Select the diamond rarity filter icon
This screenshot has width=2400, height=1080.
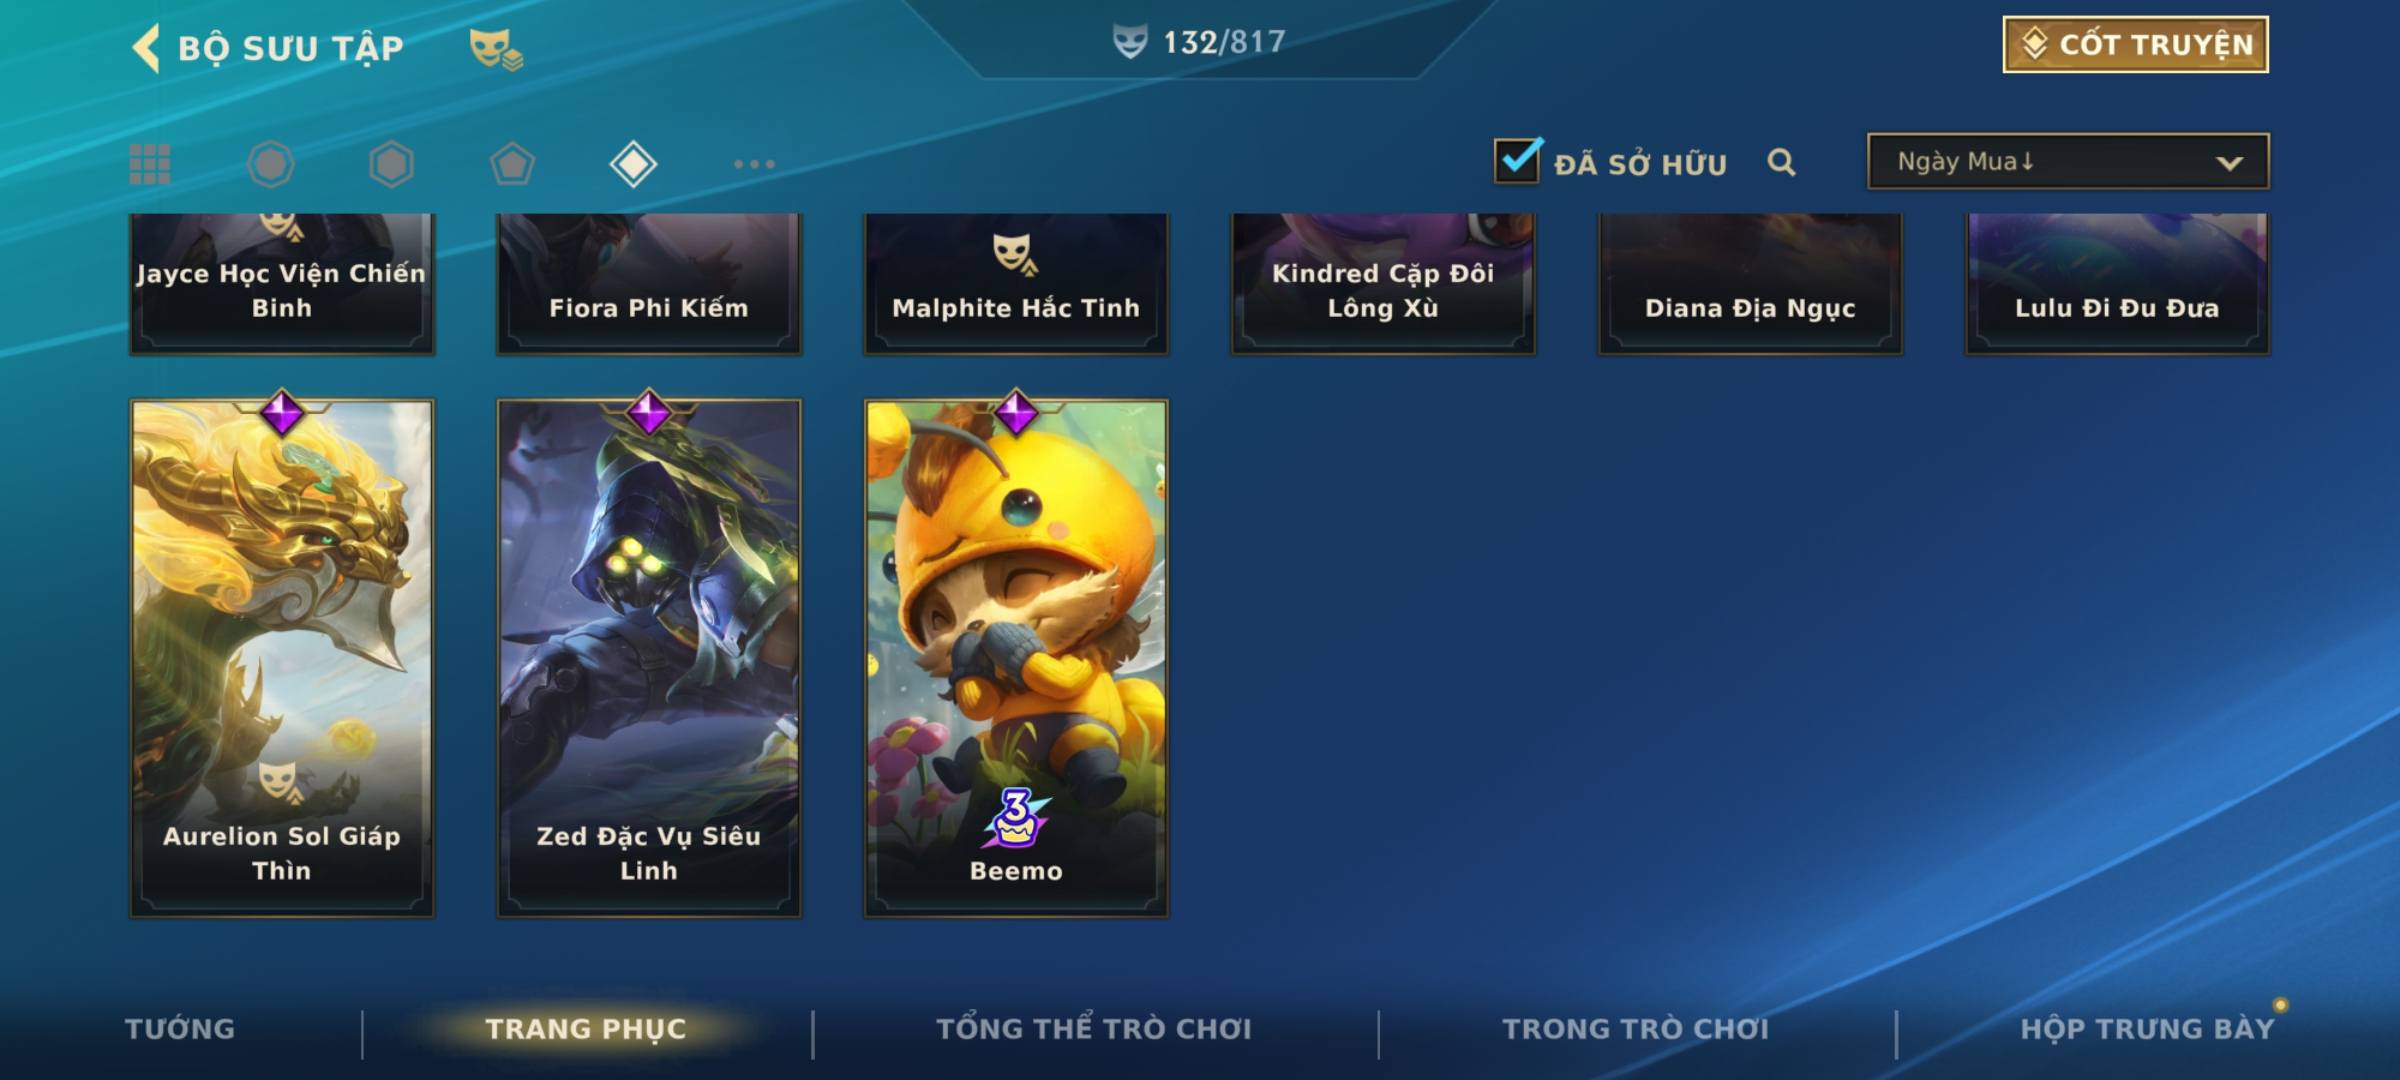pyautogui.click(x=633, y=164)
